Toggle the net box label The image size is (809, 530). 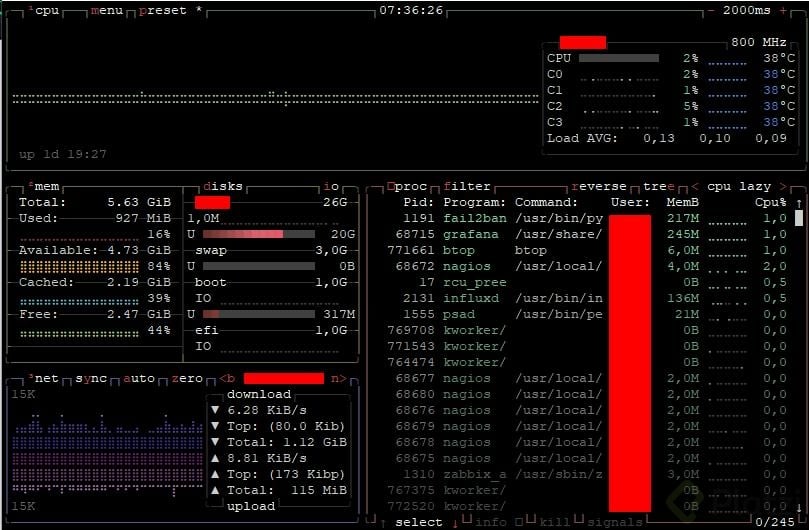pos(43,378)
